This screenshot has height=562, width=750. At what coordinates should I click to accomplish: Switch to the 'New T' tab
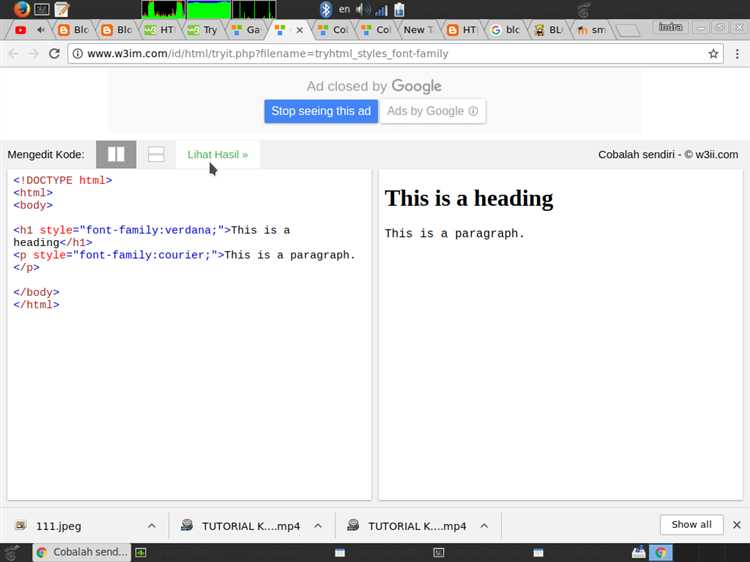tap(418, 30)
